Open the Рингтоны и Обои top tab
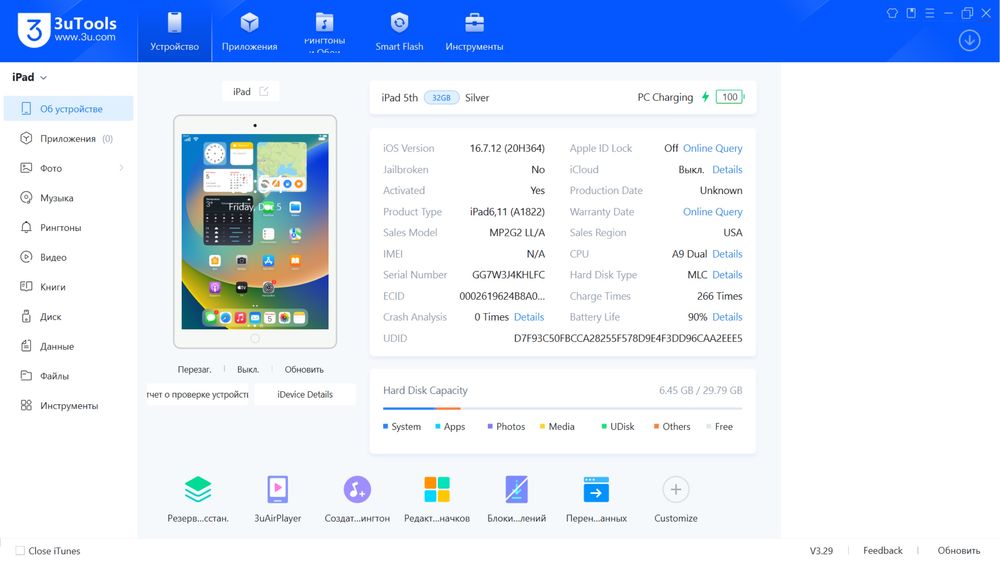Viewport: 1000px width, 562px height. pos(324,31)
